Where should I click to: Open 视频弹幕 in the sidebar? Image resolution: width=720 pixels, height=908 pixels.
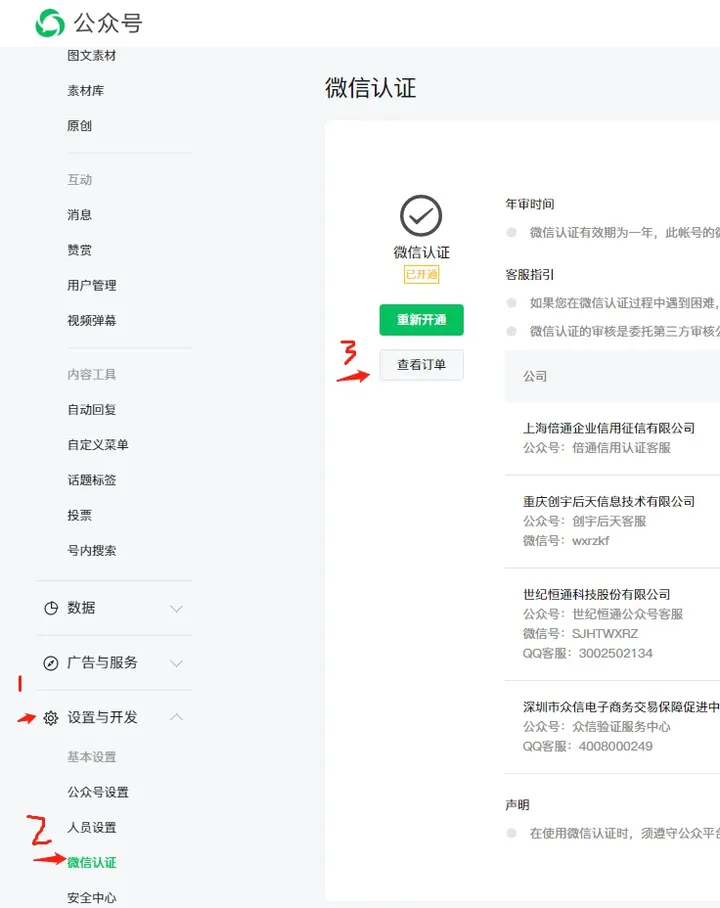pyautogui.click(x=92, y=321)
